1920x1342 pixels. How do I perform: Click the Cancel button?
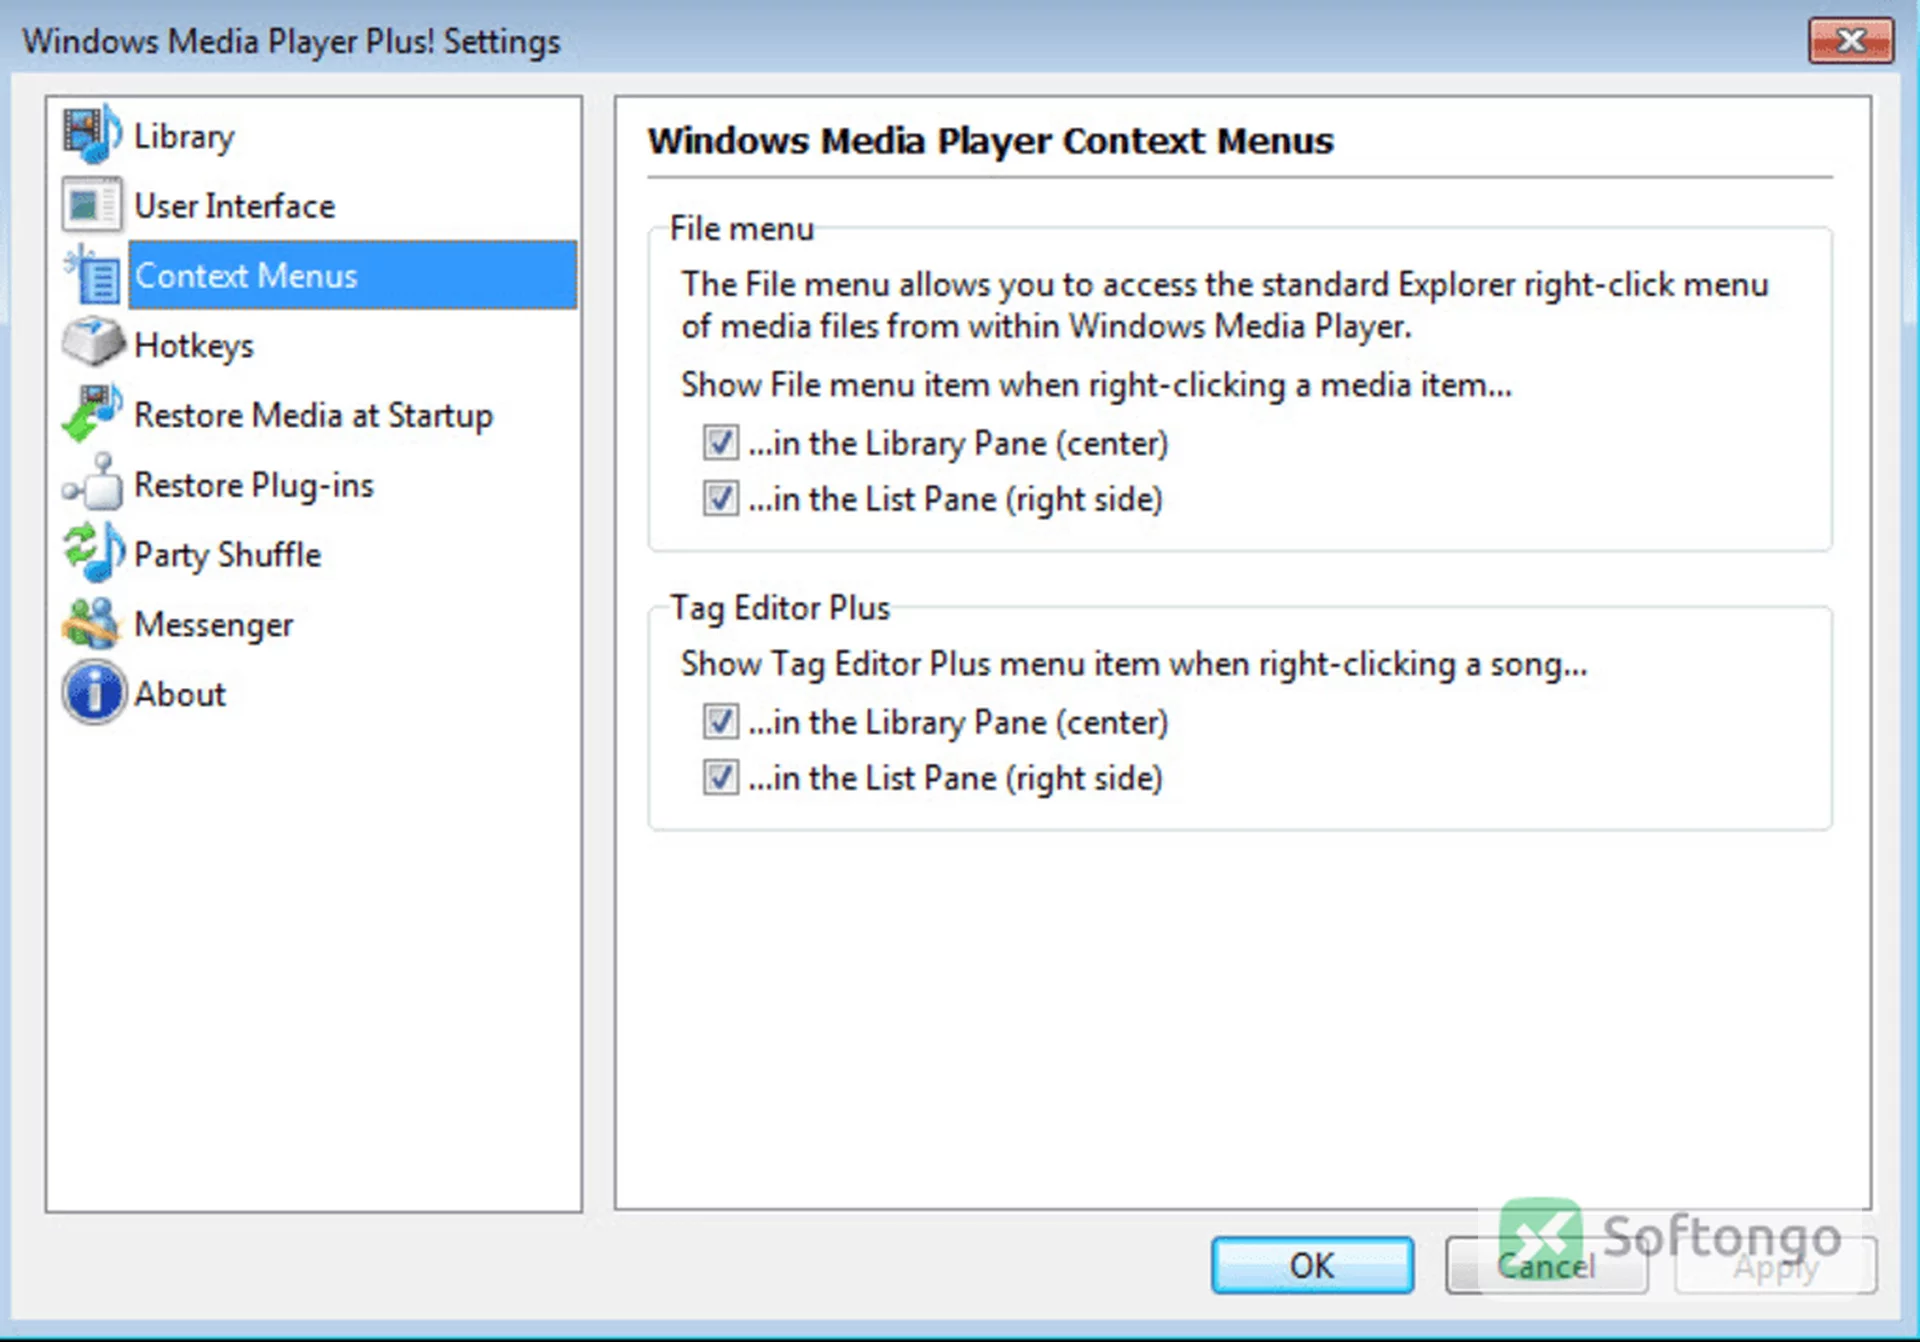[1546, 1265]
